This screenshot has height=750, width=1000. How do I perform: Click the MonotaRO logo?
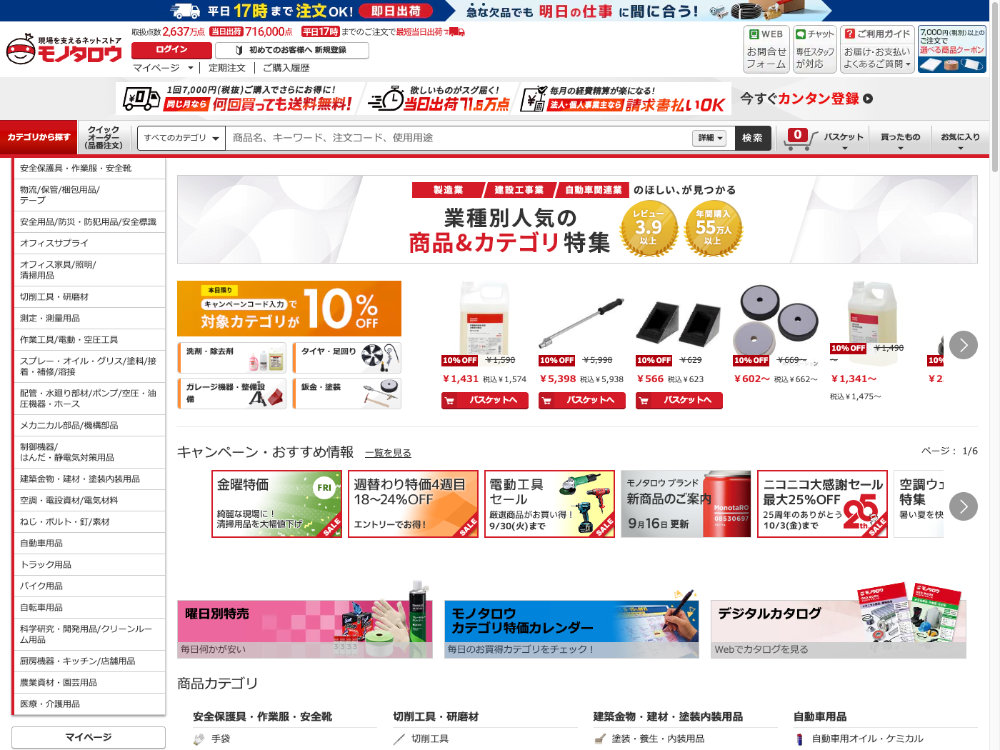coord(64,51)
